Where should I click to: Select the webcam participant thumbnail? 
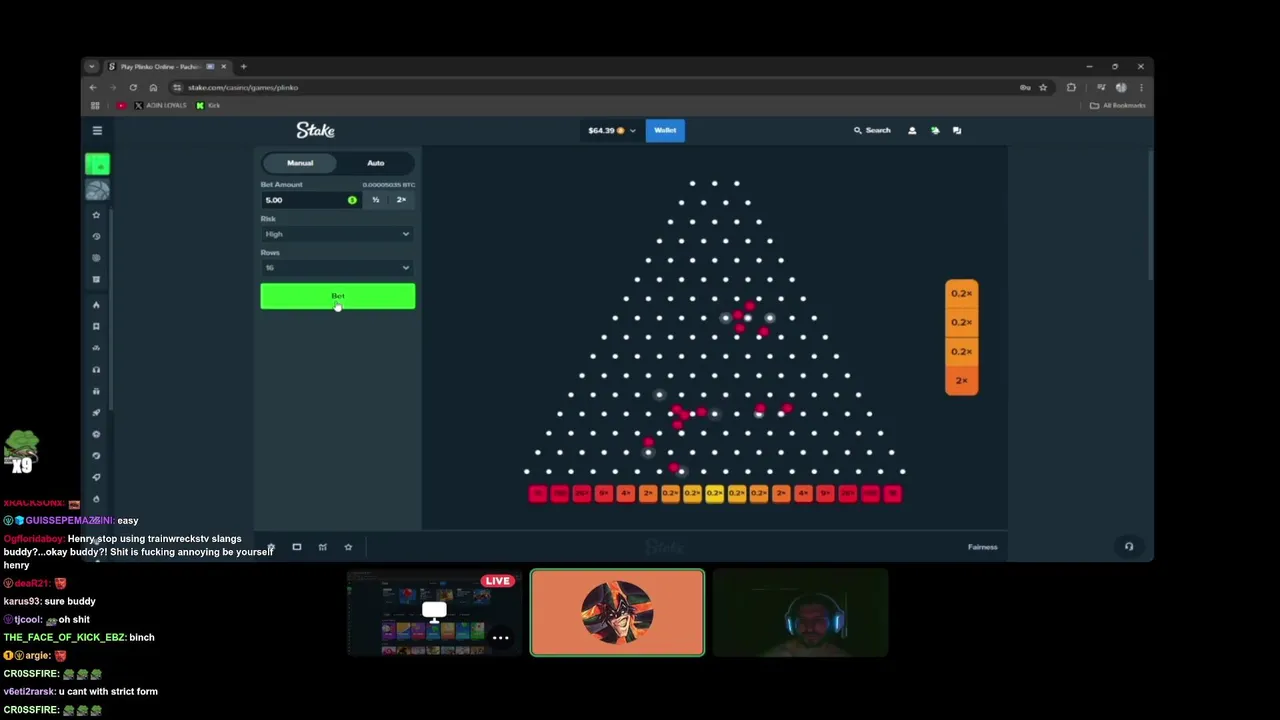800,613
